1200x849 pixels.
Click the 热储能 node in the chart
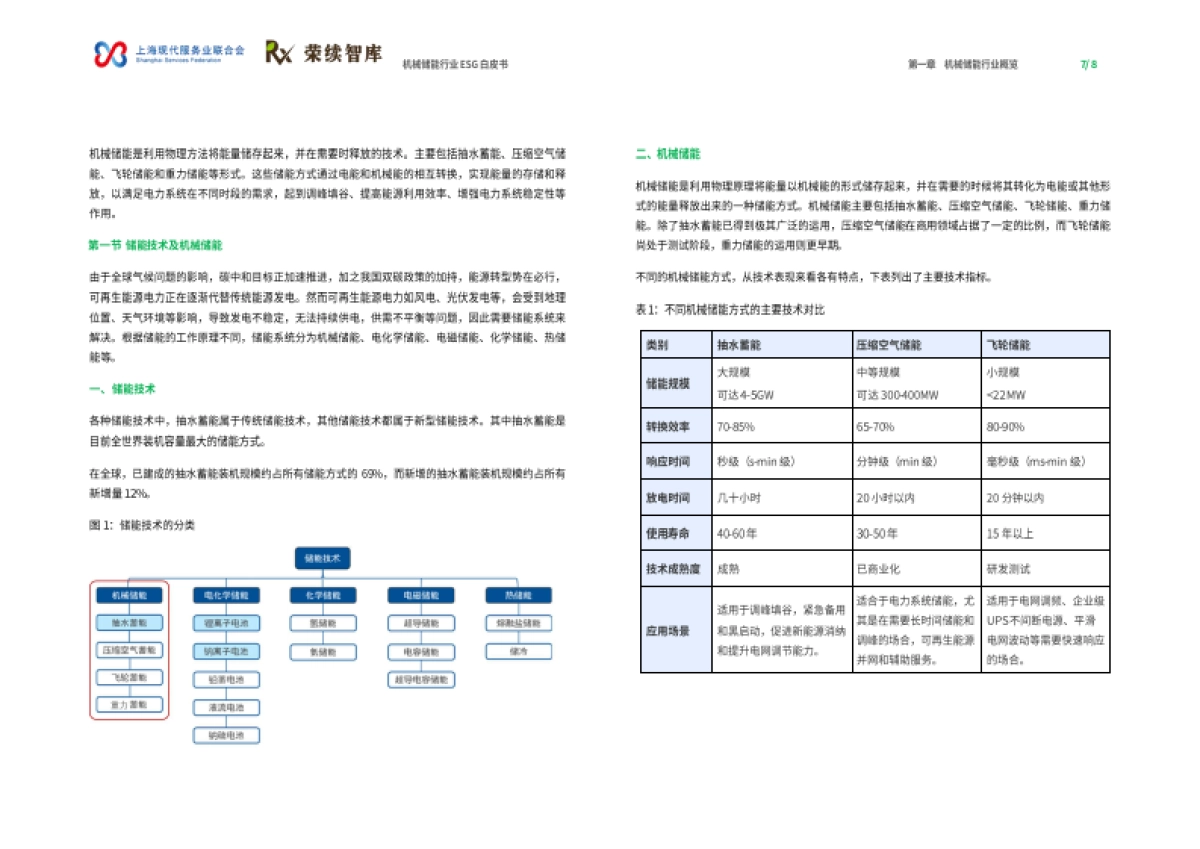pyautogui.click(x=520, y=594)
